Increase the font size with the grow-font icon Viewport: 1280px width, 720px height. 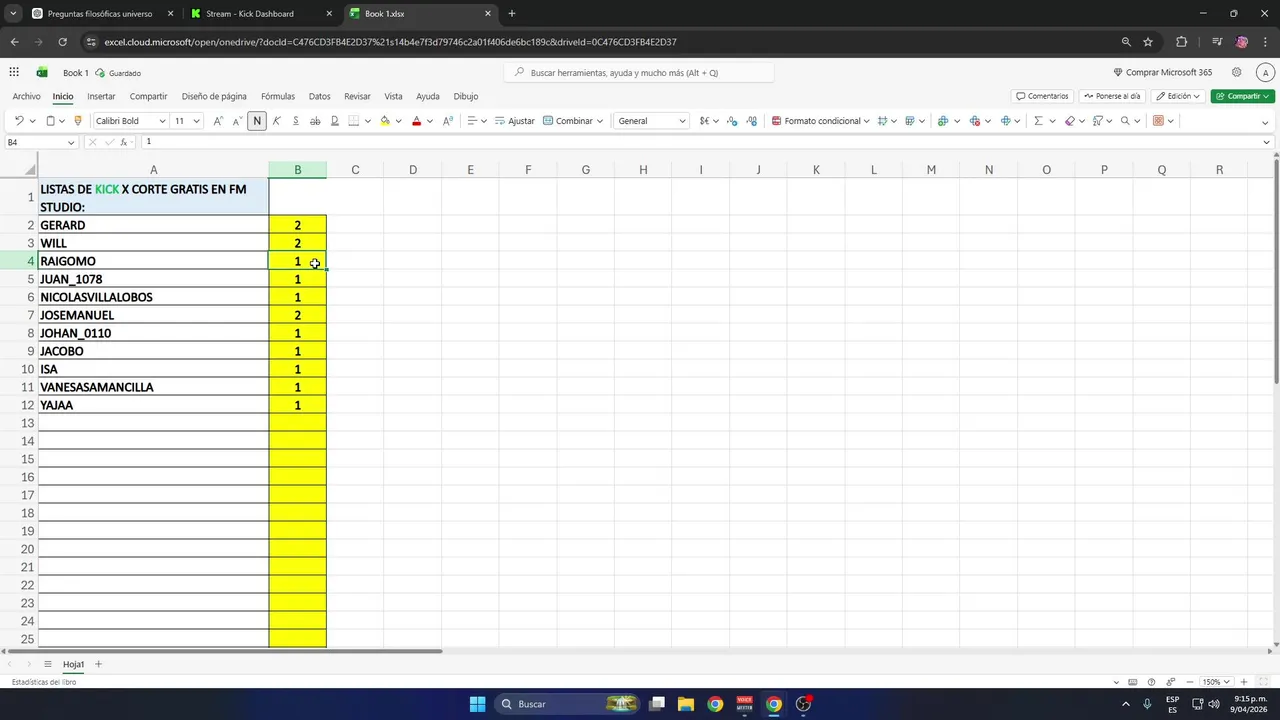click(218, 121)
